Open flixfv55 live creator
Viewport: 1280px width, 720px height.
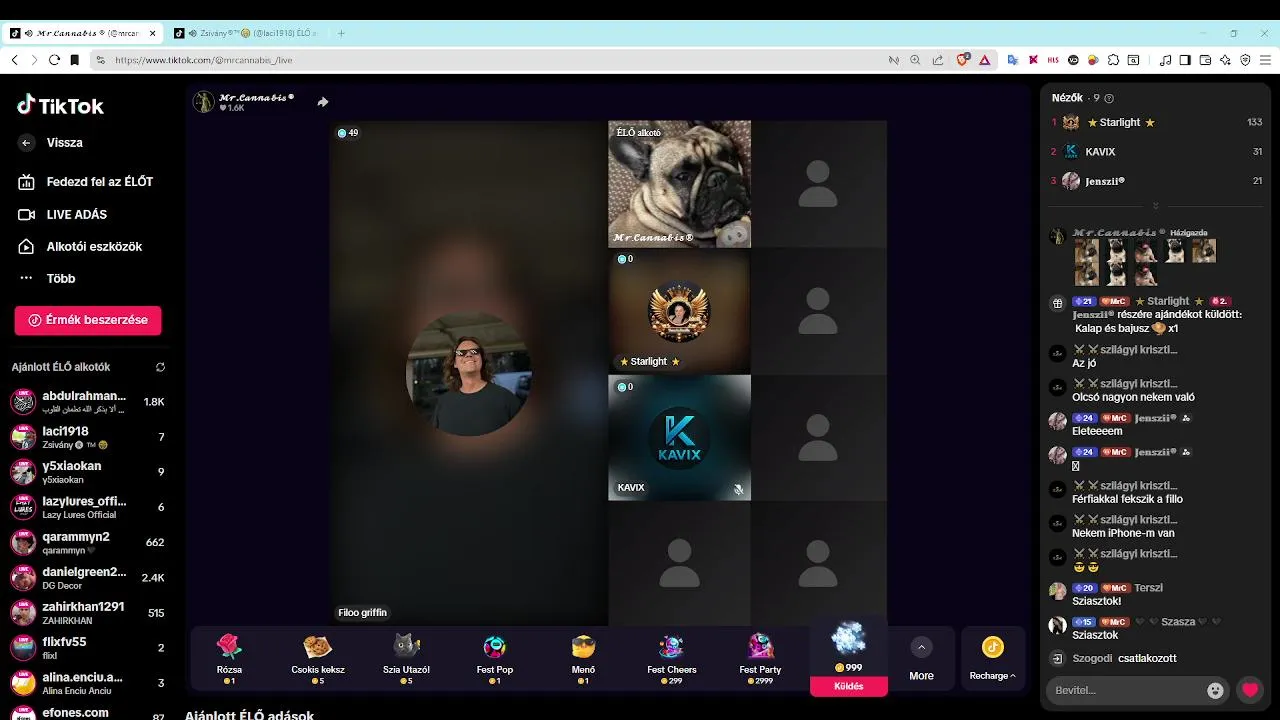pos(88,648)
